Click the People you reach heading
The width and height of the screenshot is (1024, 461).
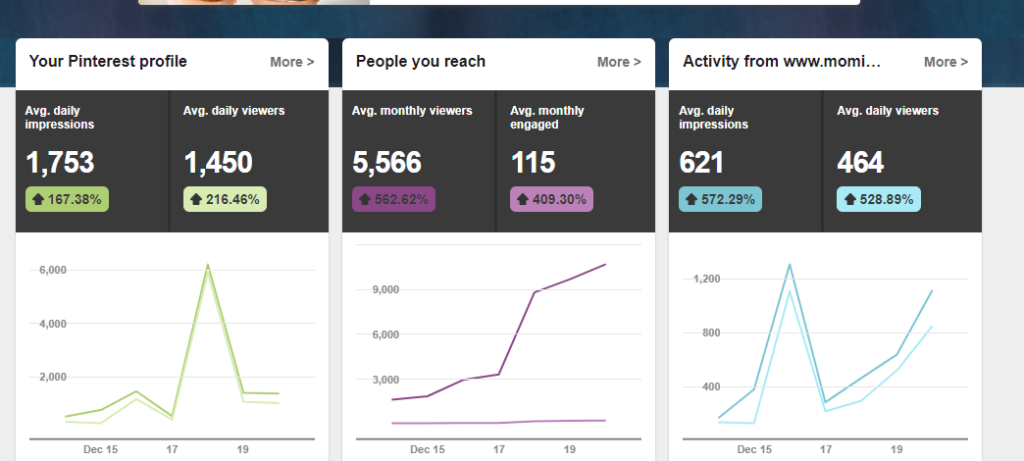pyautogui.click(x=421, y=61)
